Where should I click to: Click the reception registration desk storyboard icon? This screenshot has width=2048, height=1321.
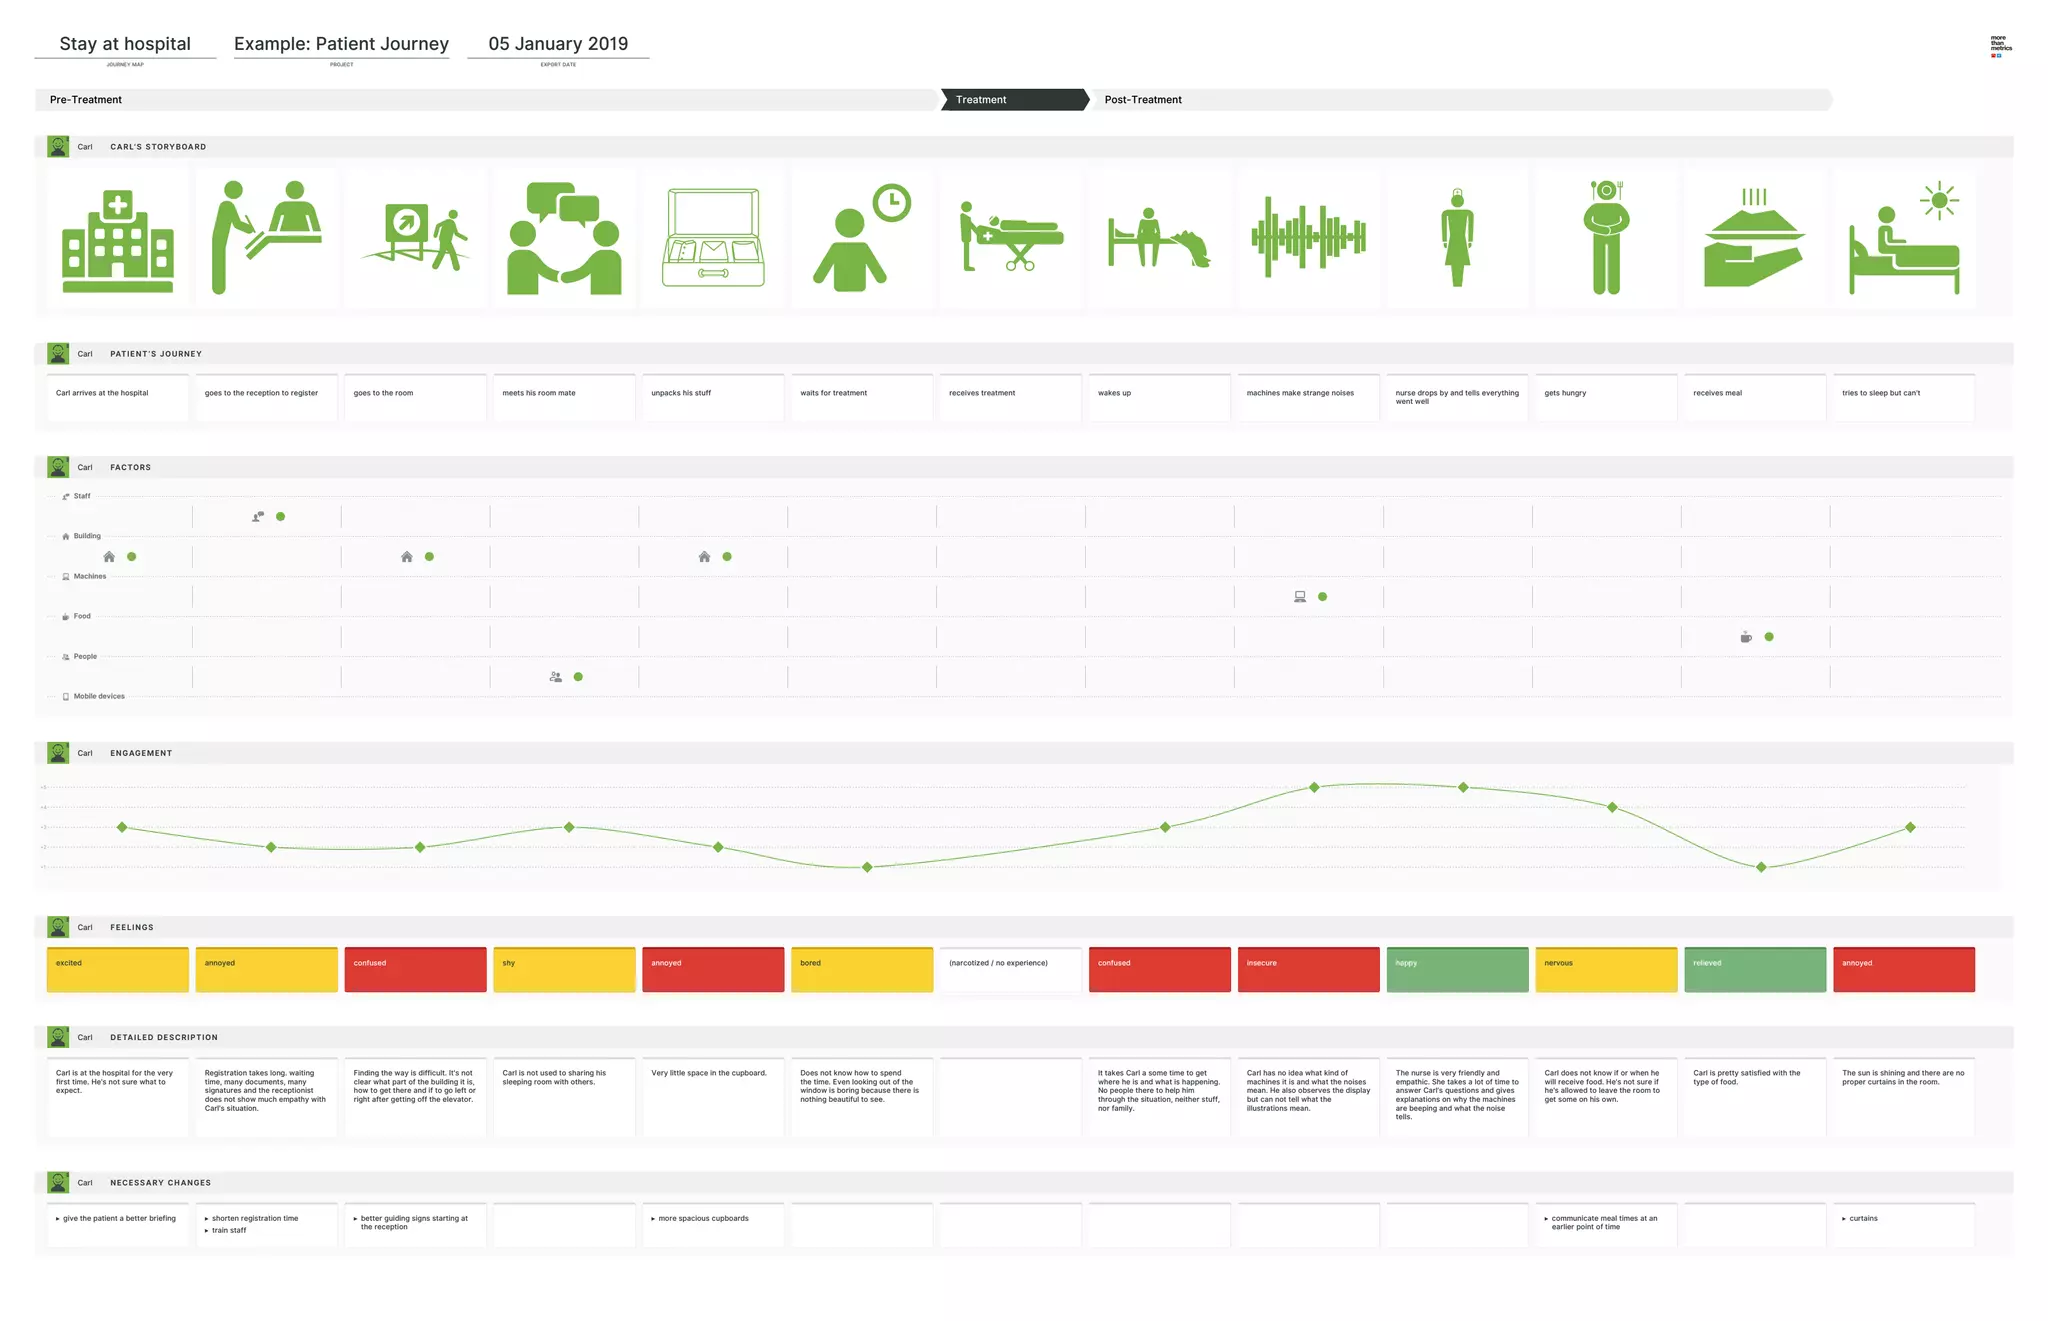click(266, 238)
